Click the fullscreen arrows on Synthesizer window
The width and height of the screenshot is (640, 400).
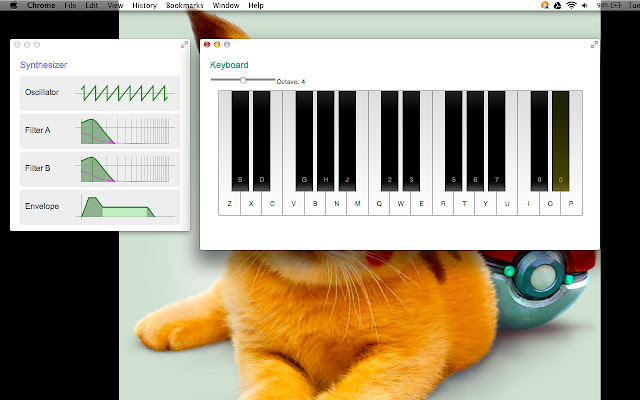pyautogui.click(x=184, y=44)
